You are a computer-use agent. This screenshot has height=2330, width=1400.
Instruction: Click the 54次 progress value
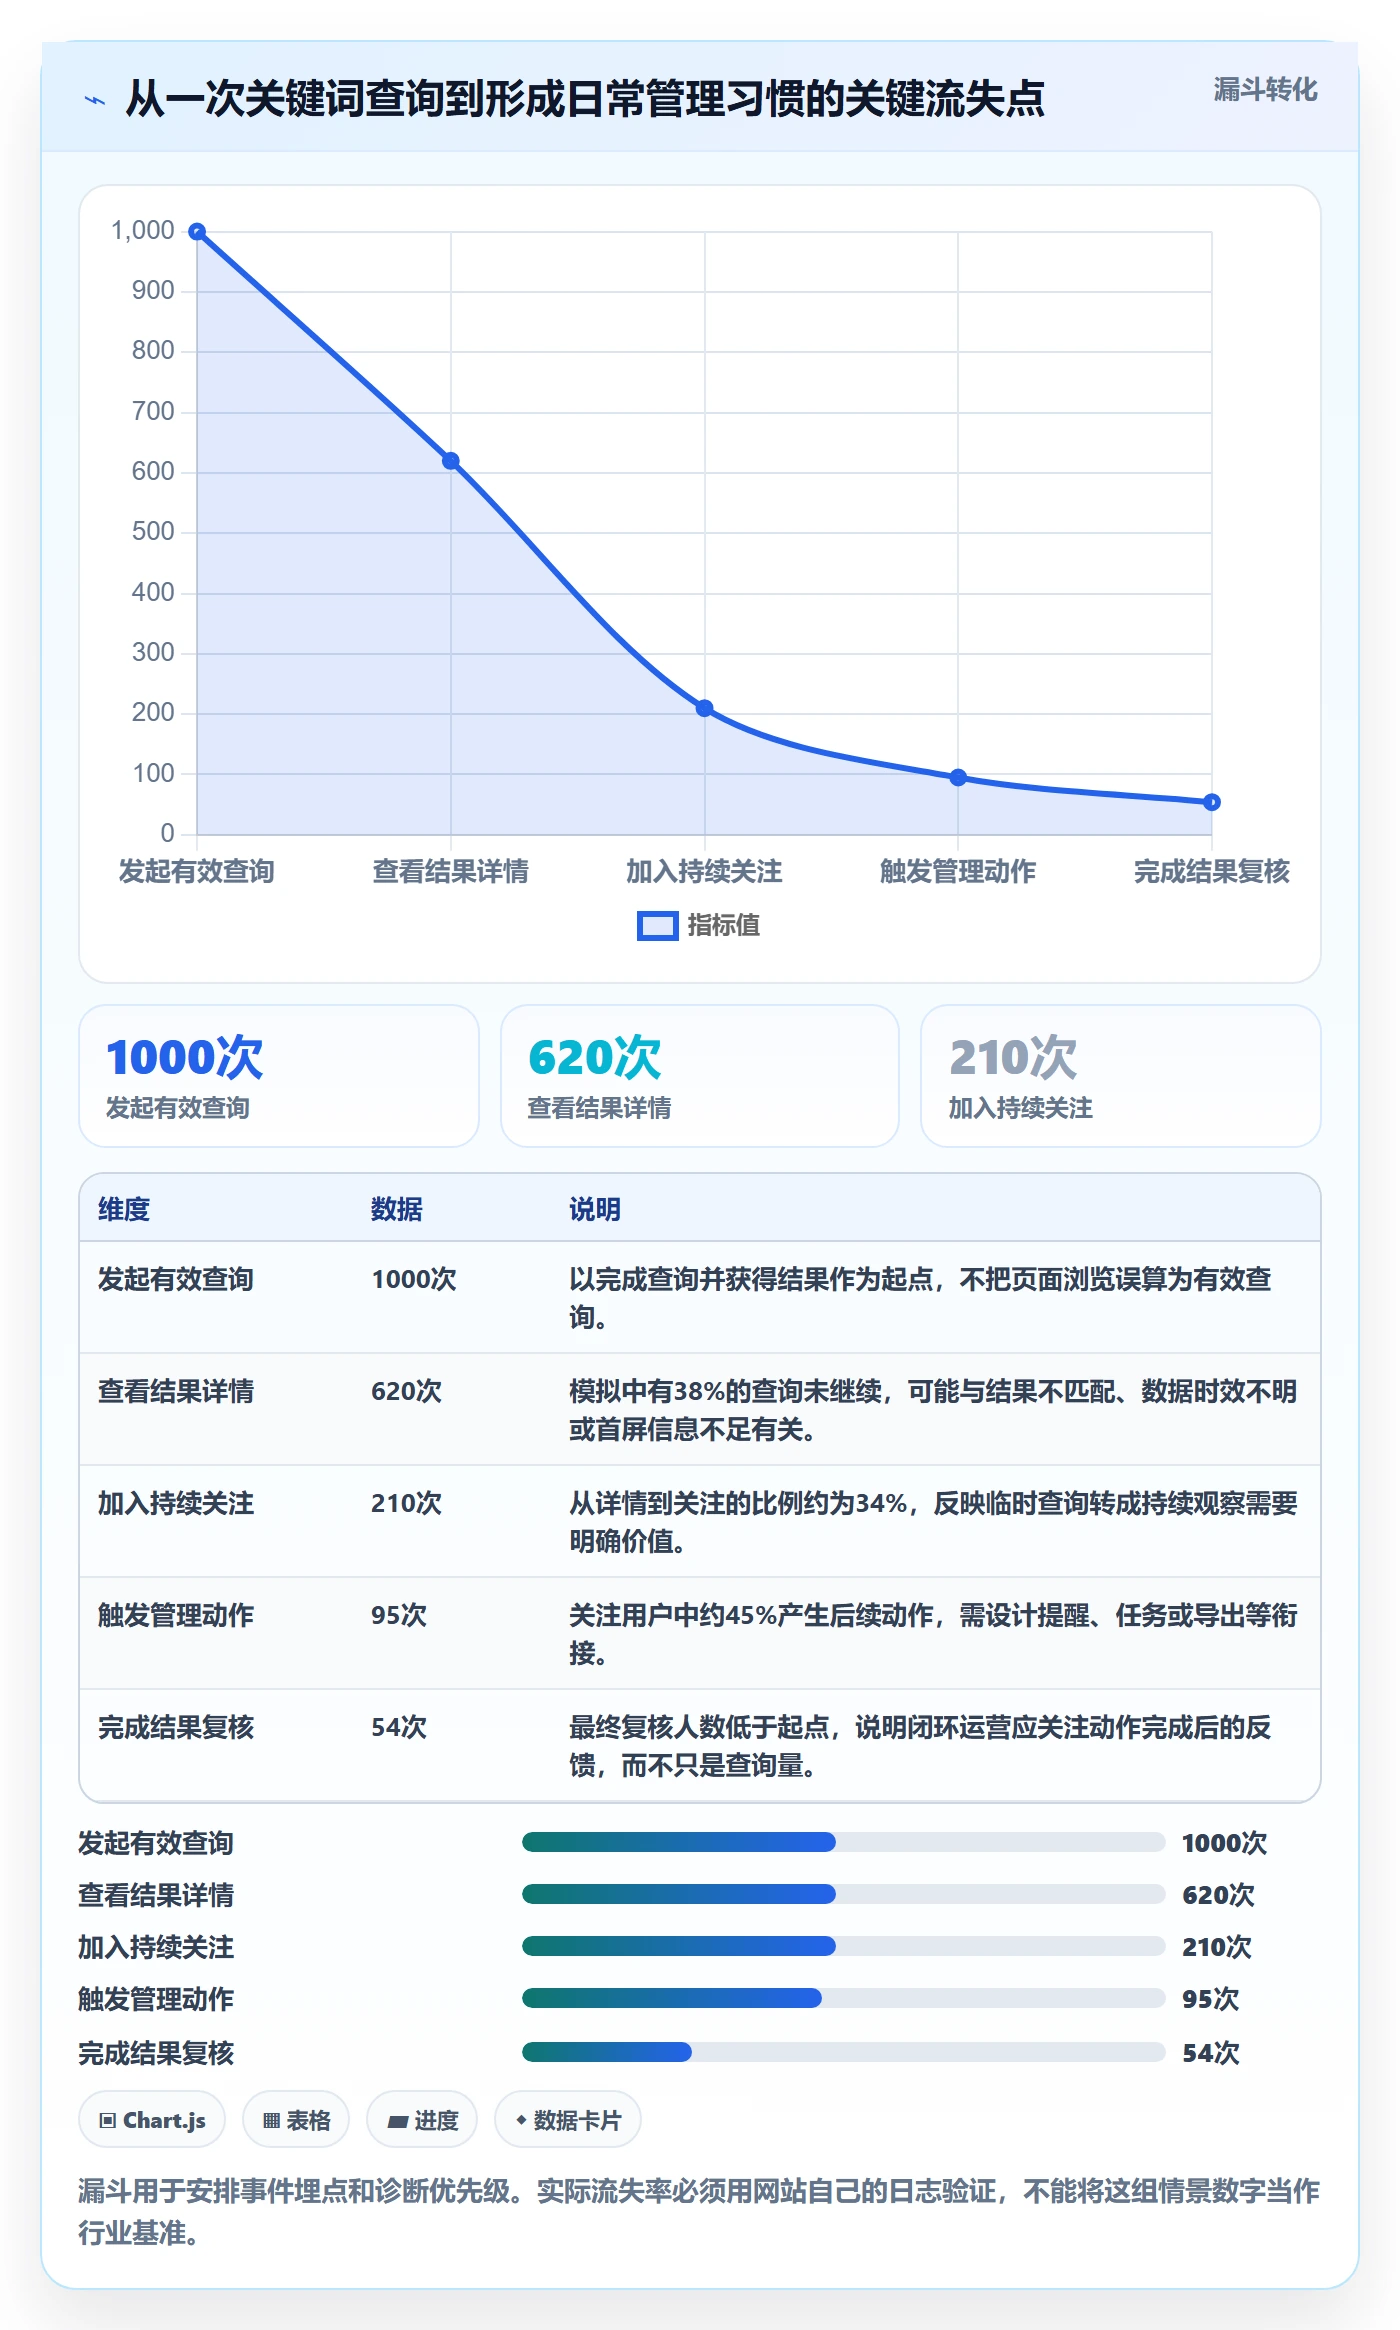coord(1210,2053)
